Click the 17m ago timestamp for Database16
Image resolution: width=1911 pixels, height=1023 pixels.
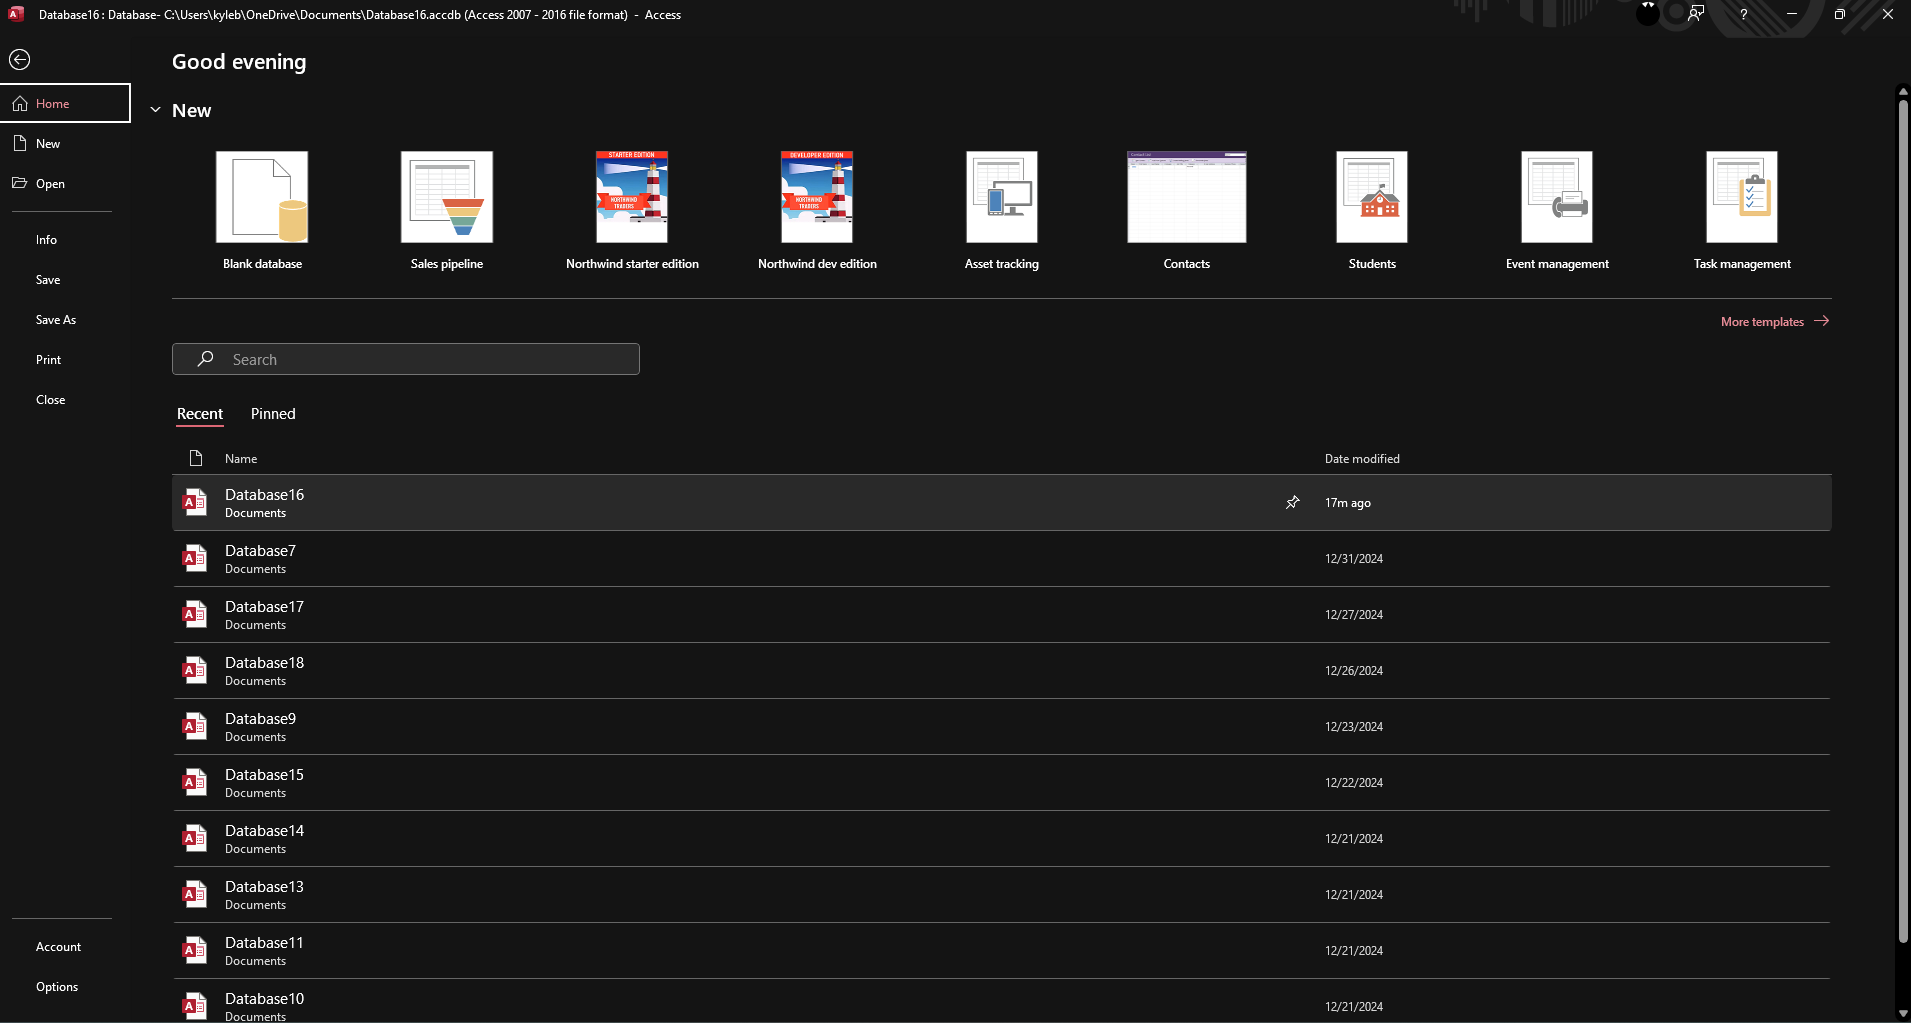click(1348, 503)
